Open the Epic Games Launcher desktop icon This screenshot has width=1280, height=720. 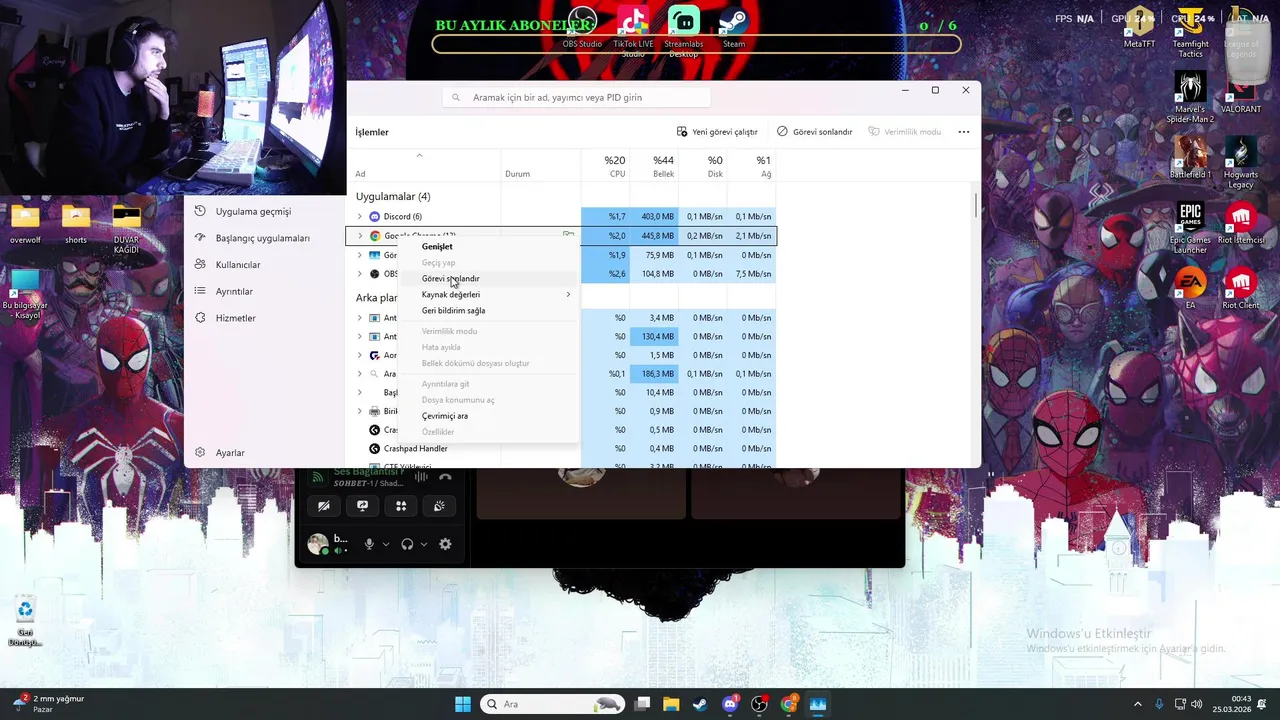tap(1190, 229)
